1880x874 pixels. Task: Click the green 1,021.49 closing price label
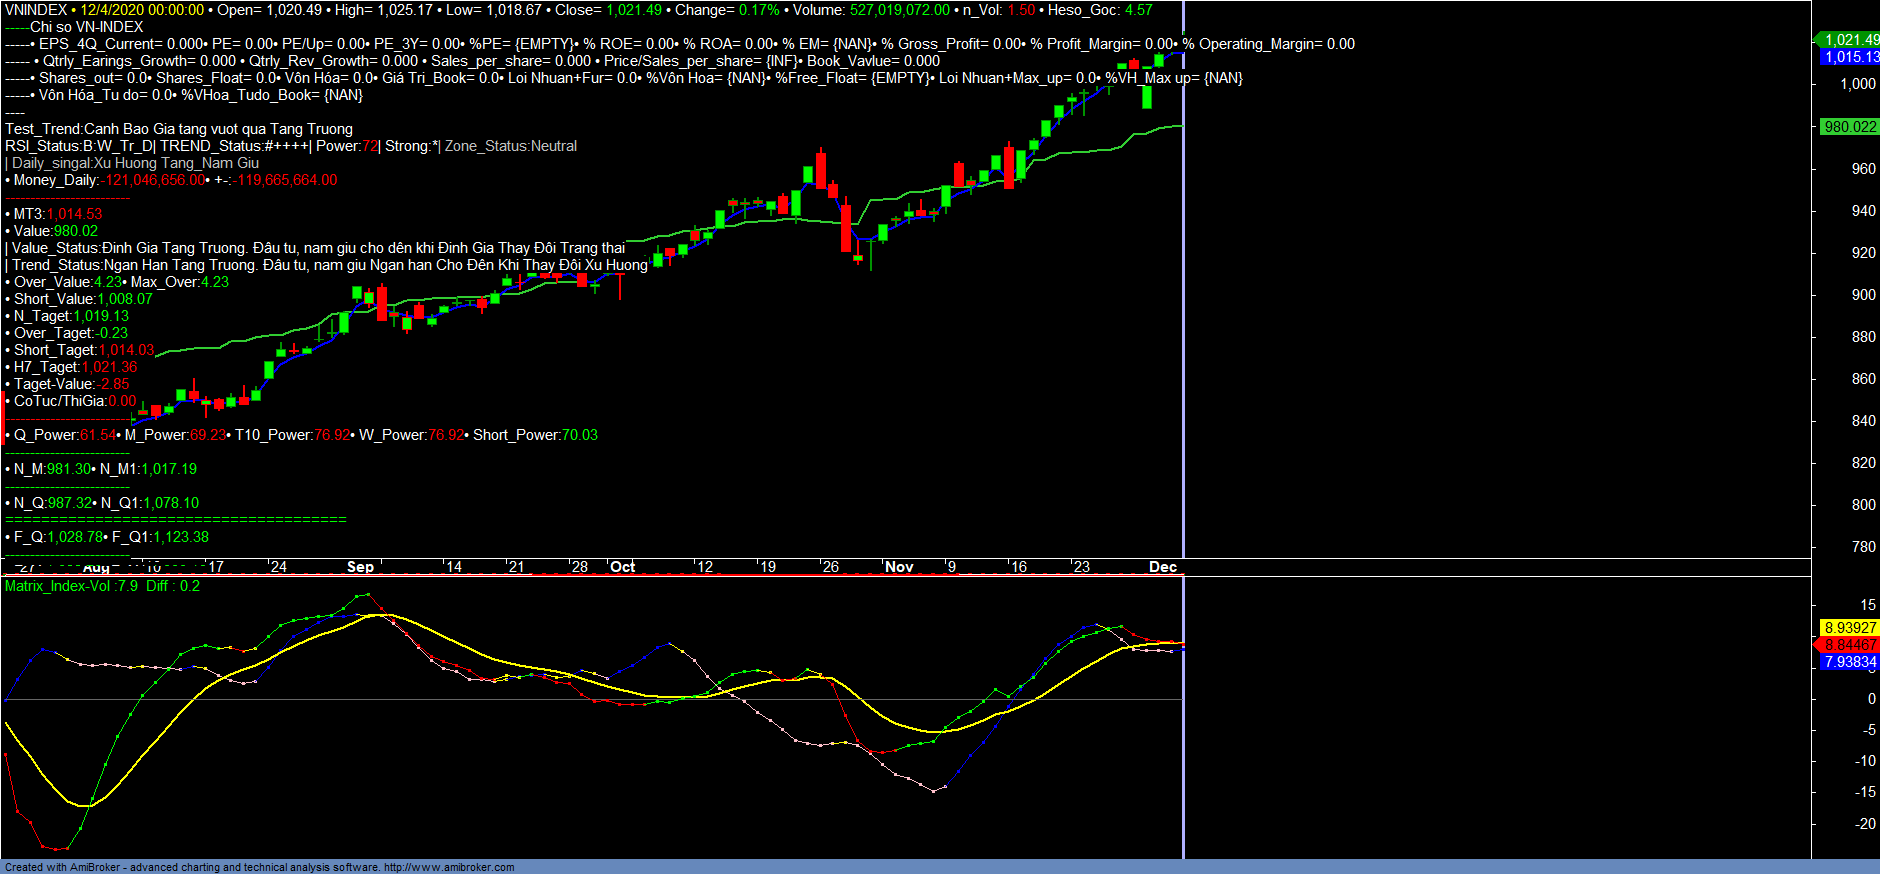pos(1850,40)
